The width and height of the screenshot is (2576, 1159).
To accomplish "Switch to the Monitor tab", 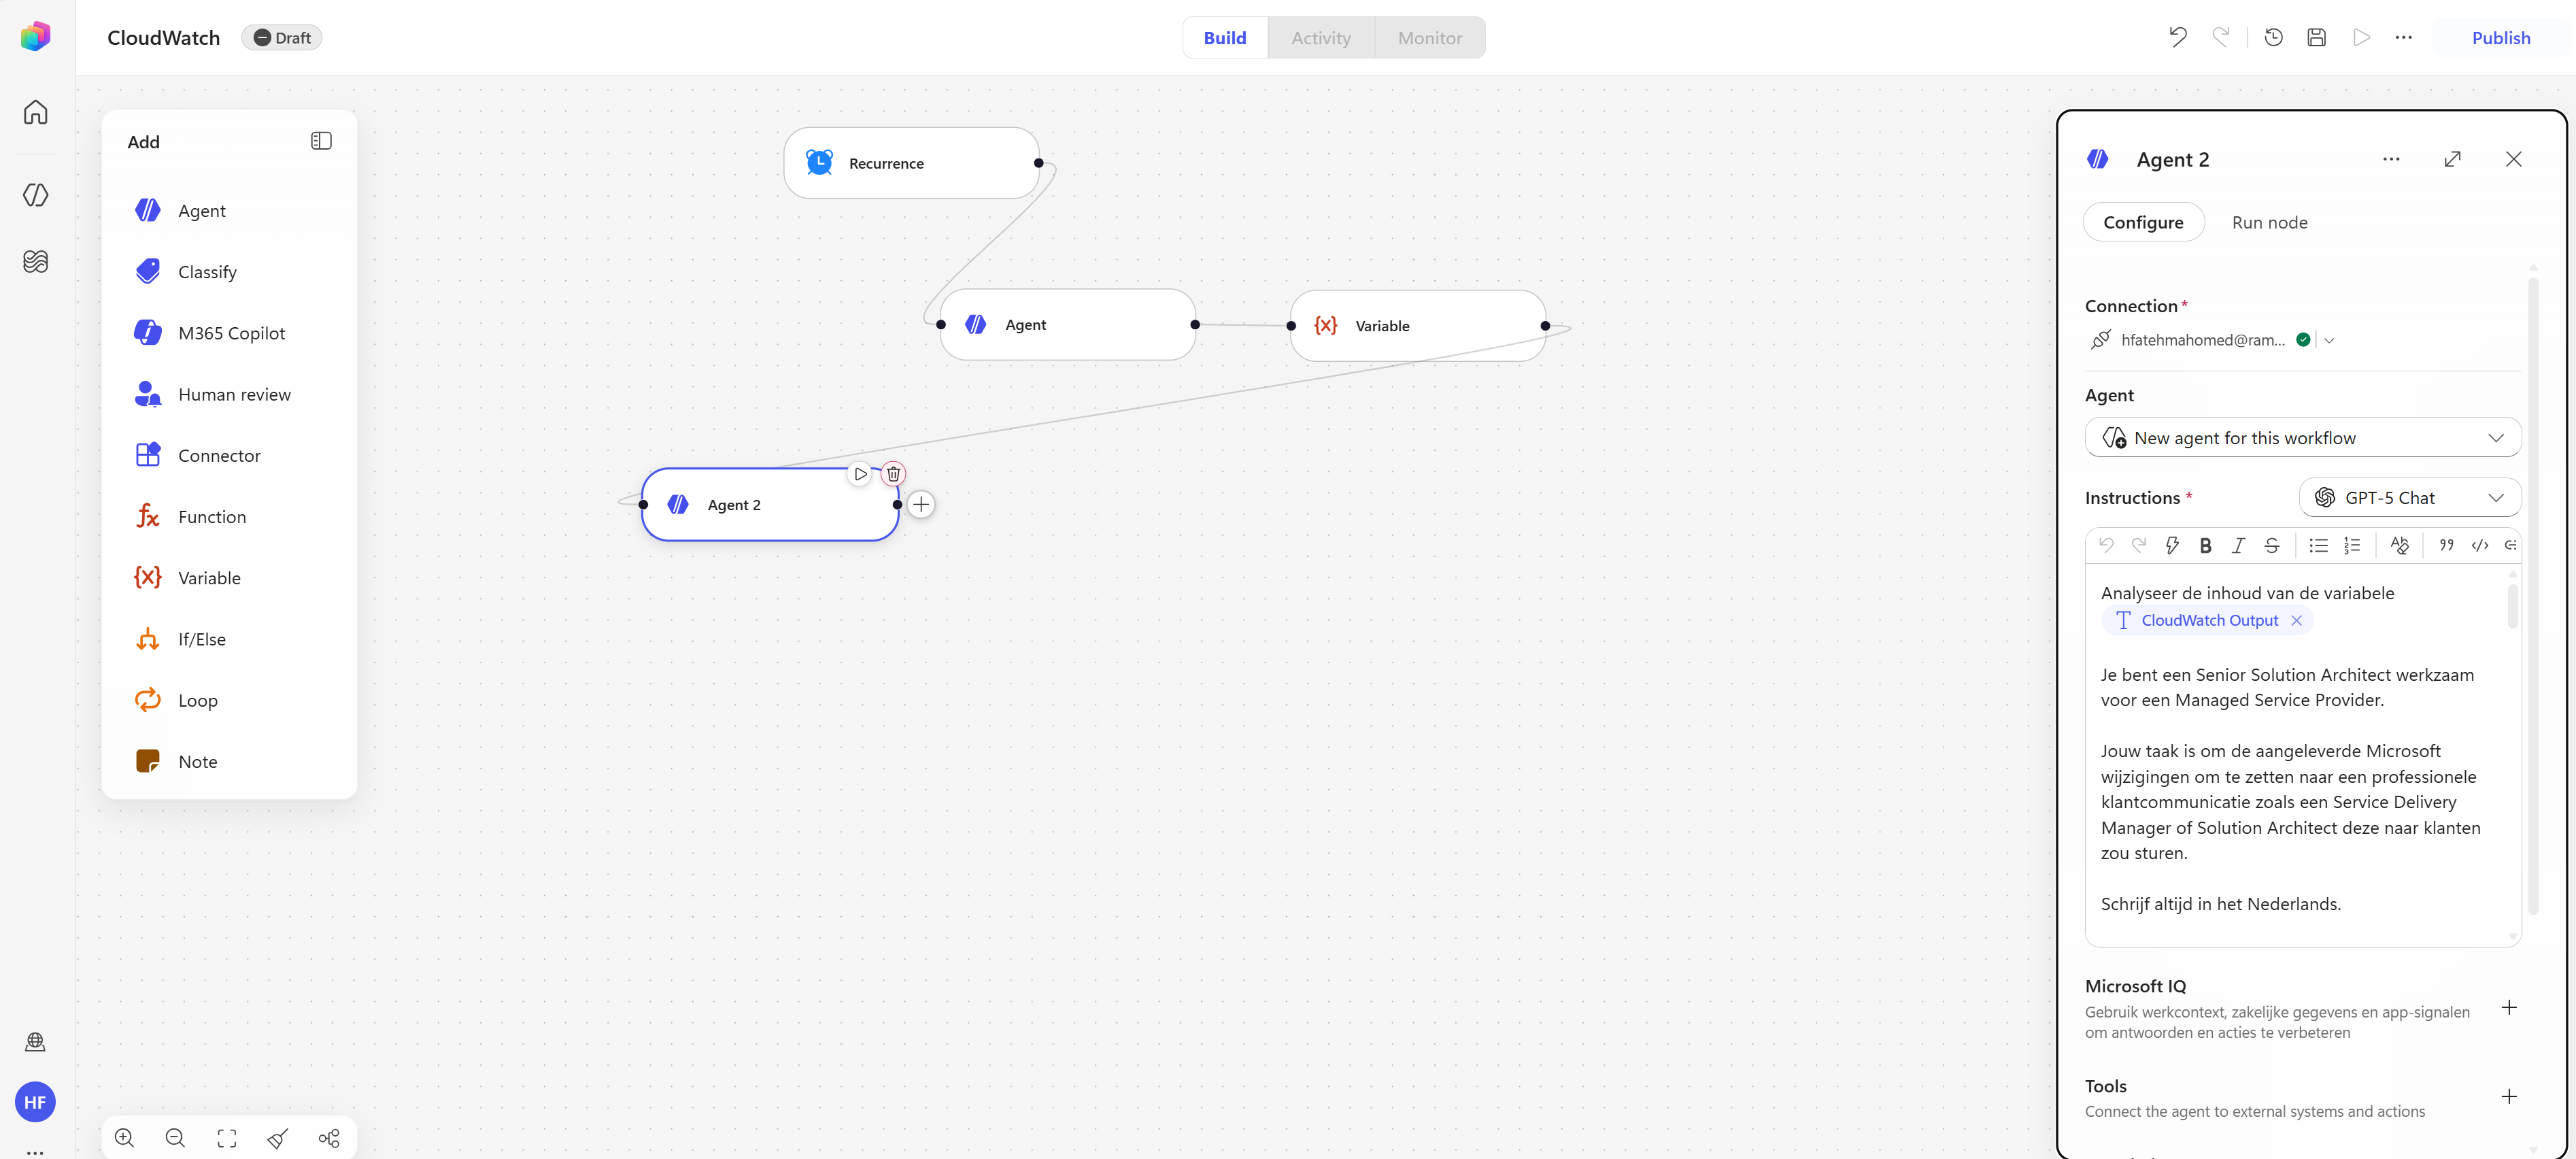I will click(1429, 38).
